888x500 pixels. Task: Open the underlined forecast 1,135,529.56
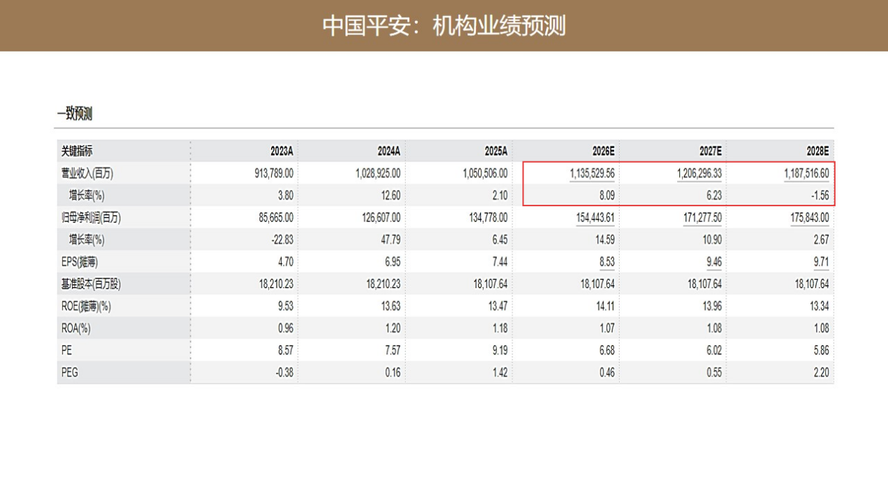coord(592,173)
